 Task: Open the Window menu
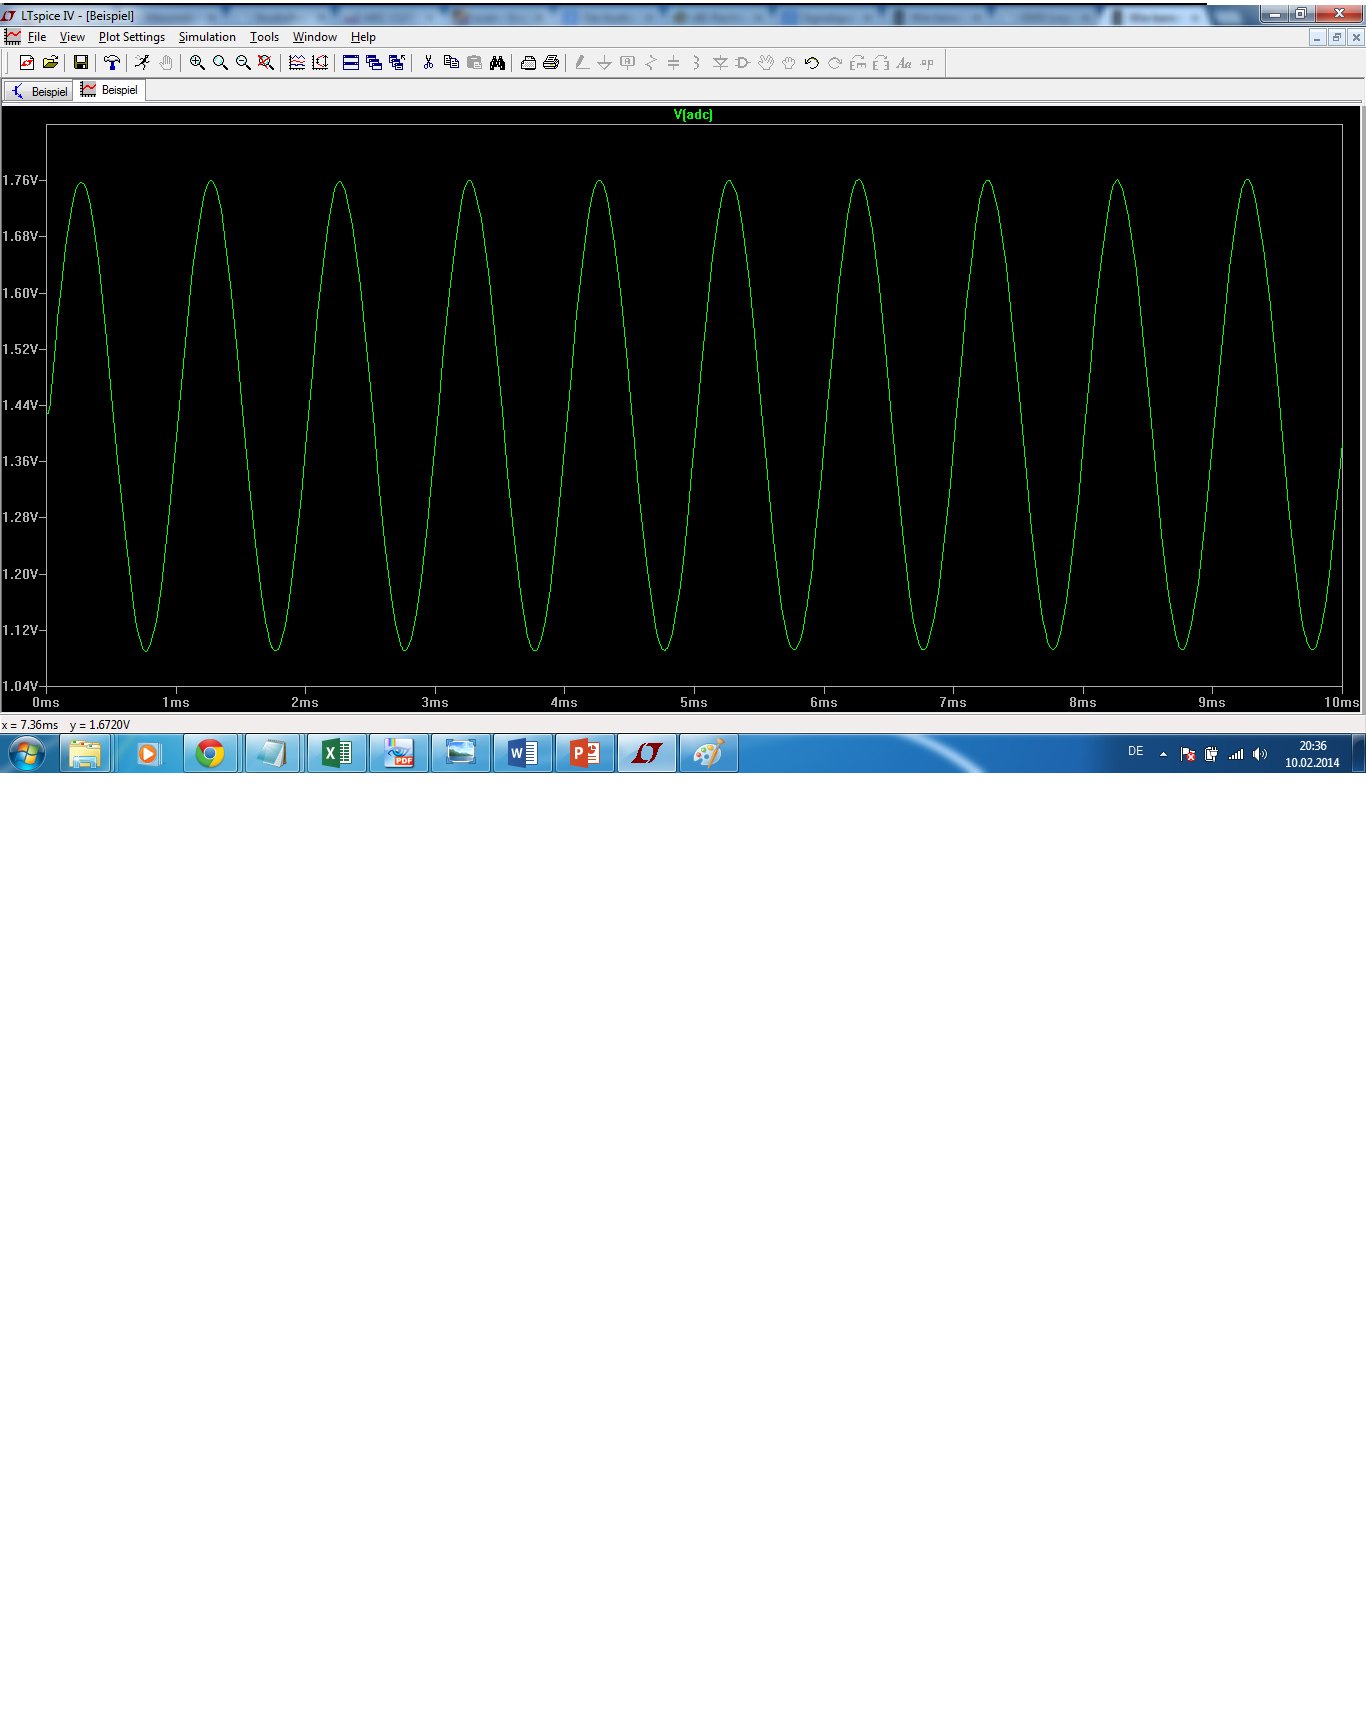click(315, 37)
